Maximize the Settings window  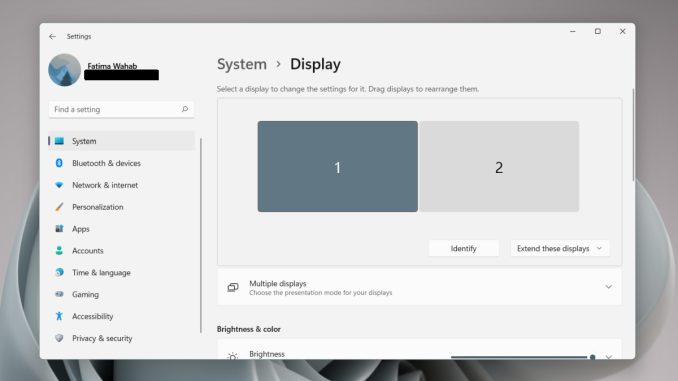(598, 32)
